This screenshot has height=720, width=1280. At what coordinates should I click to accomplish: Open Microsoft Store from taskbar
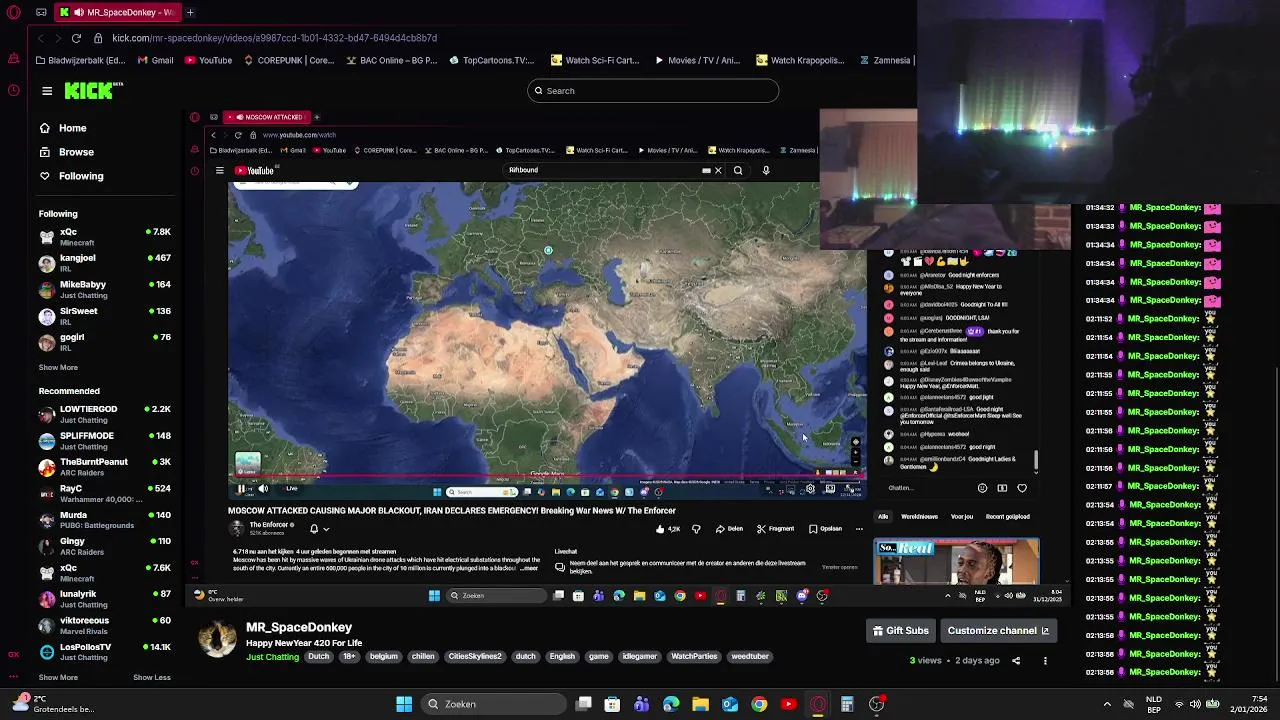click(x=612, y=704)
